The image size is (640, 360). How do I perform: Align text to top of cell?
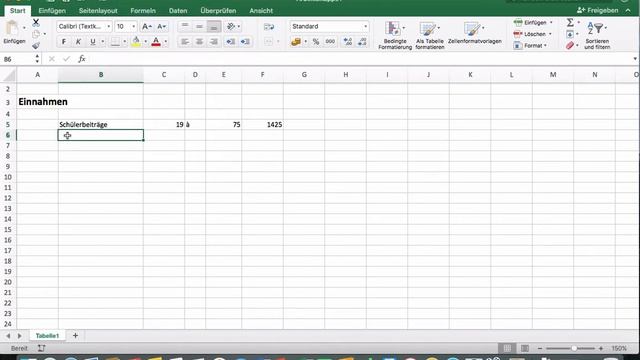point(185,27)
